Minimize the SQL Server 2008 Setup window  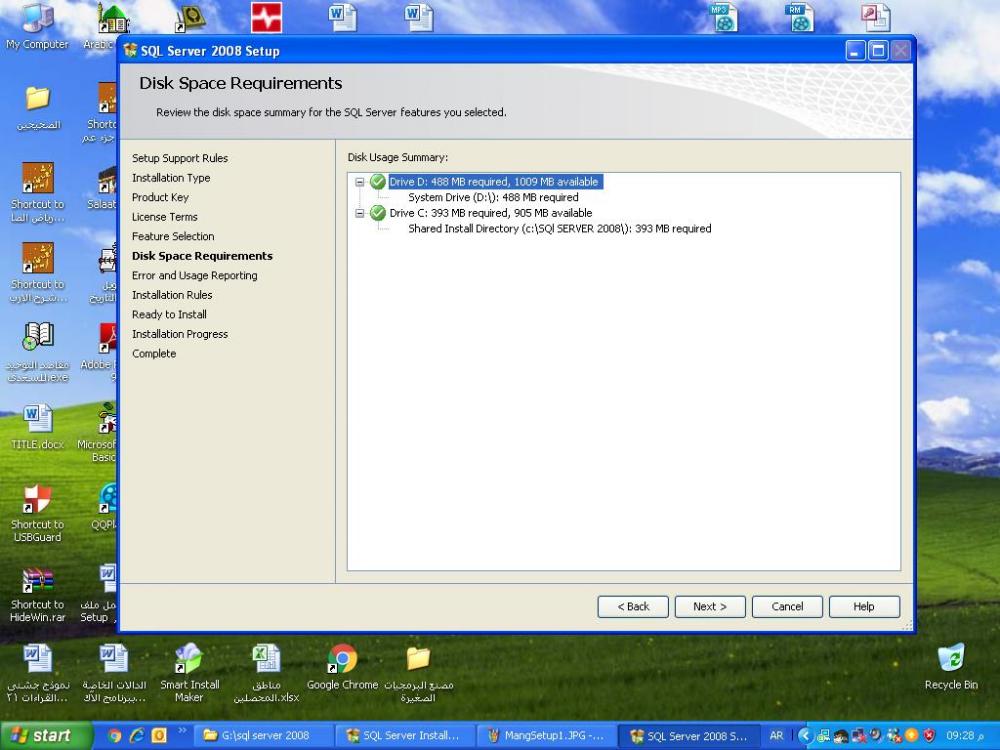[x=856, y=50]
